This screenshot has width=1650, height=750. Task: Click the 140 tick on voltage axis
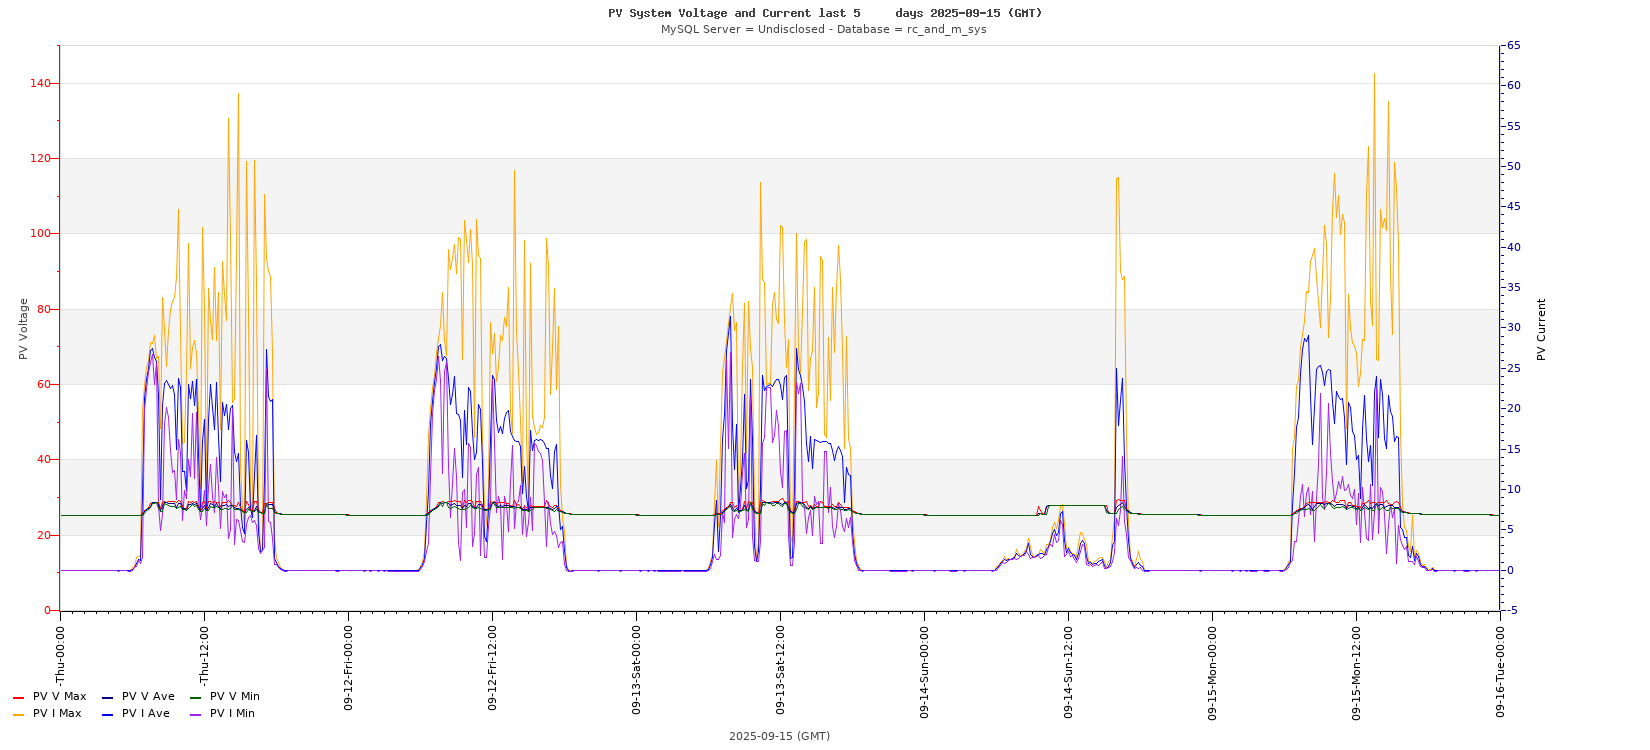point(41,83)
